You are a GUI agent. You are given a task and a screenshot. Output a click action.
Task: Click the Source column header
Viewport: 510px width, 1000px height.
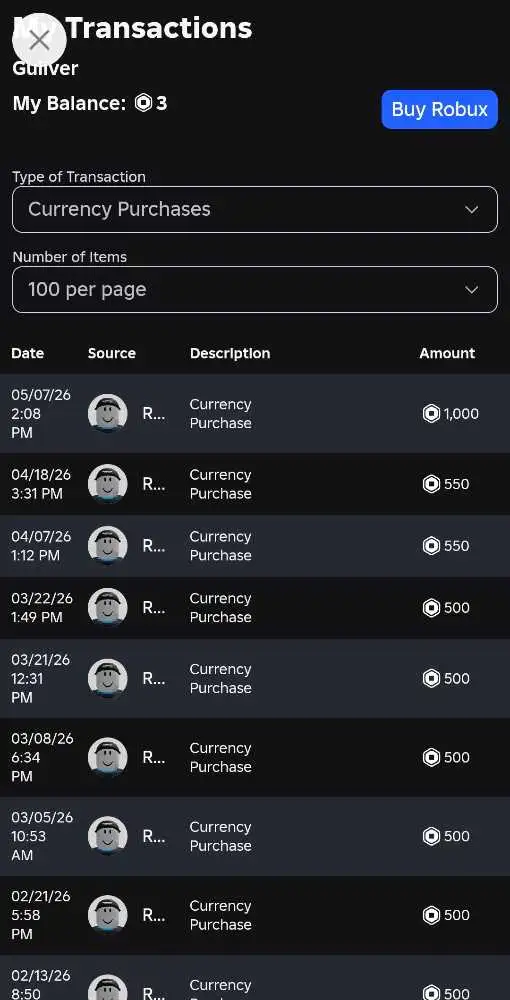click(x=112, y=353)
